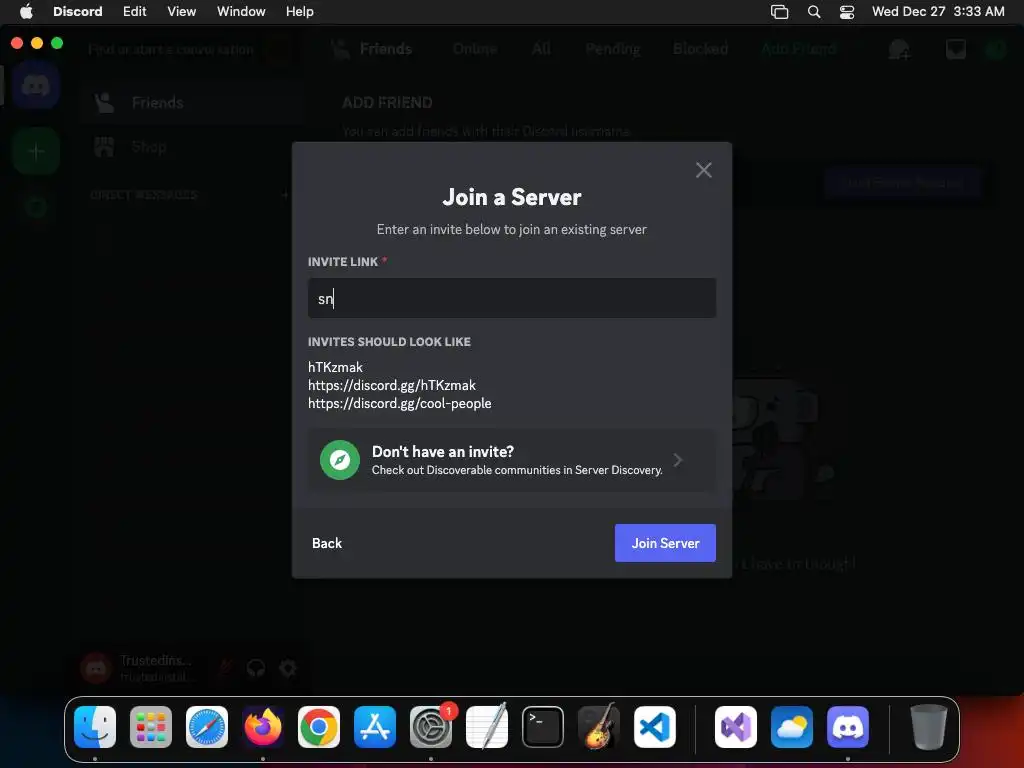Click Explore Discoverable Servers sidebar icon

36,208
